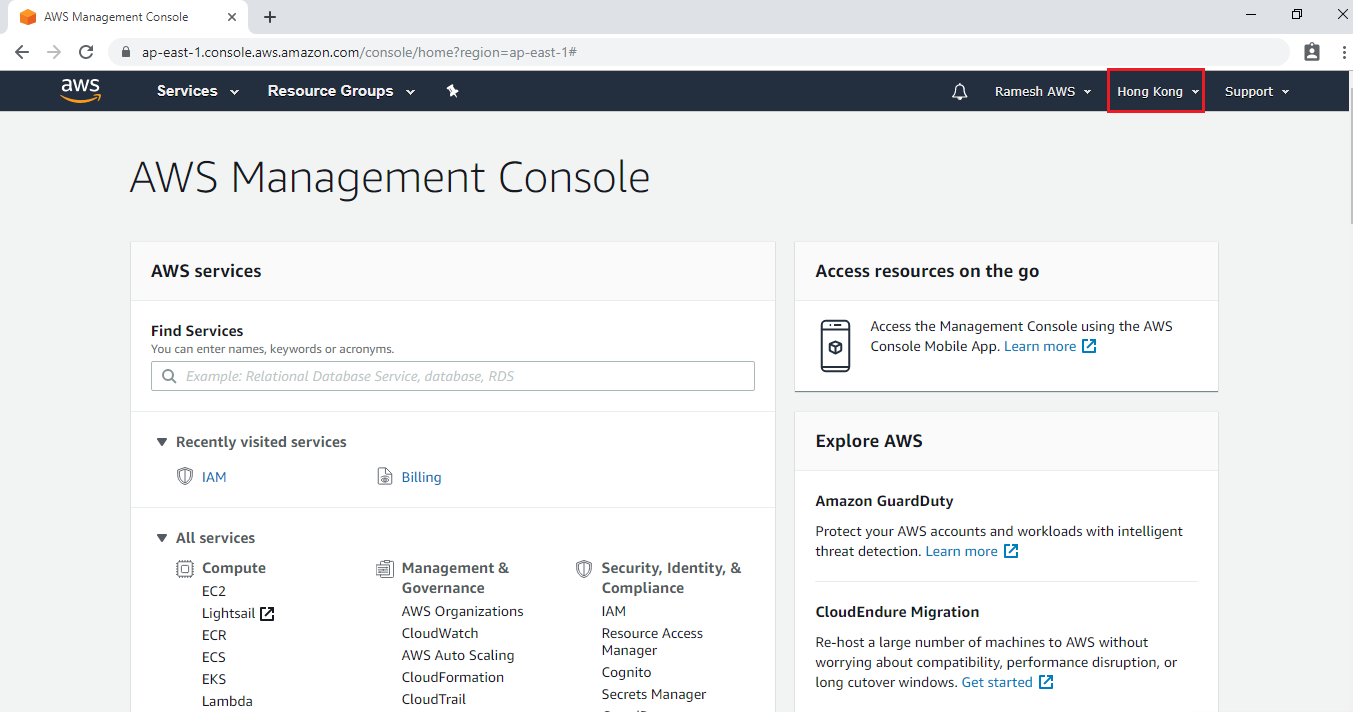Viewport: 1353px width, 712px height.
Task: Click the browser profile badge icon
Action: coord(1312,52)
